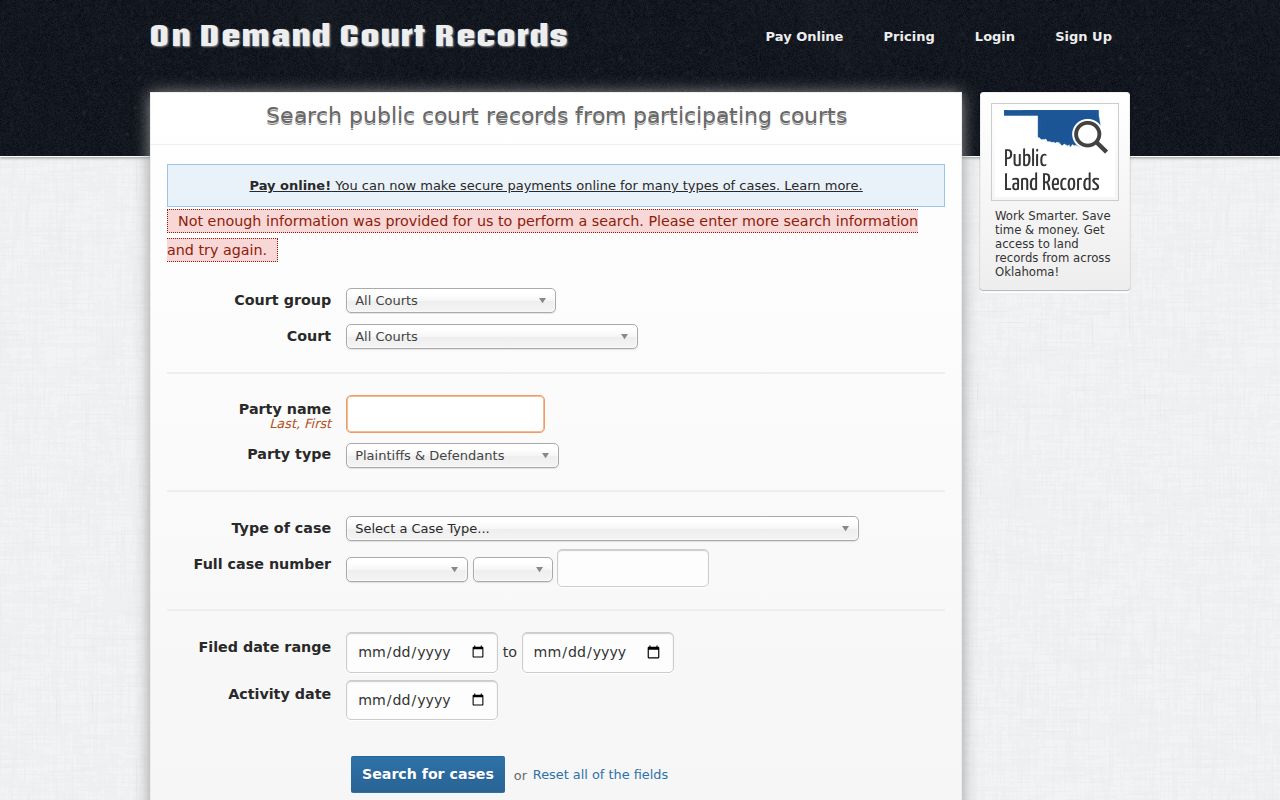Expand the Type of case selector
This screenshot has width=1280, height=800.
click(602, 529)
